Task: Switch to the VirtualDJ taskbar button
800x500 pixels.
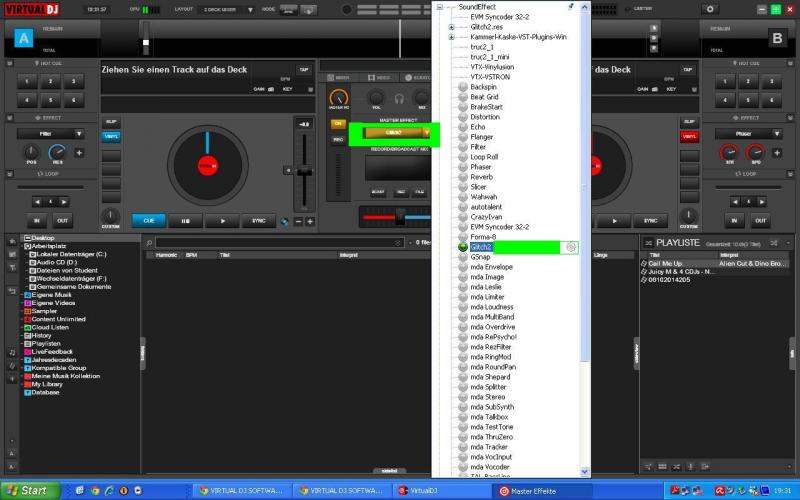Action: pyautogui.click(x=441, y=491)
